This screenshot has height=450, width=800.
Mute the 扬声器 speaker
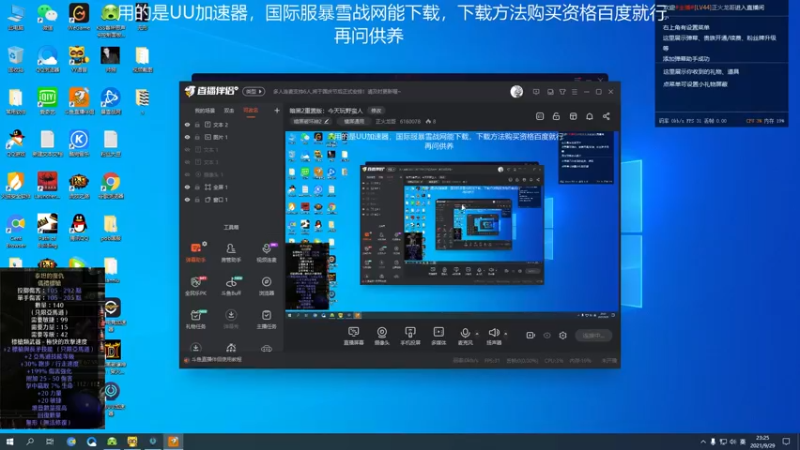coord(494,336)
